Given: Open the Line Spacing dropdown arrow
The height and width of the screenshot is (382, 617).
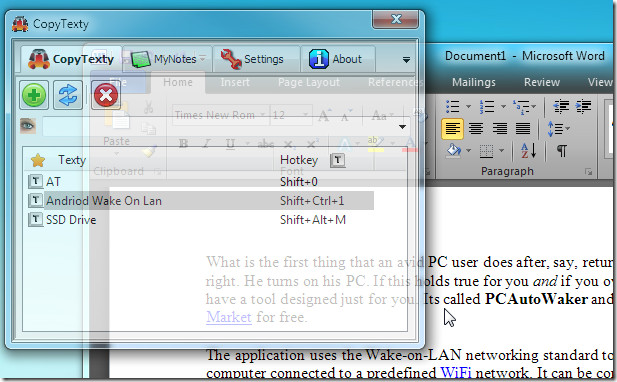Looking at the screenshot, I should tap(567, 128).
